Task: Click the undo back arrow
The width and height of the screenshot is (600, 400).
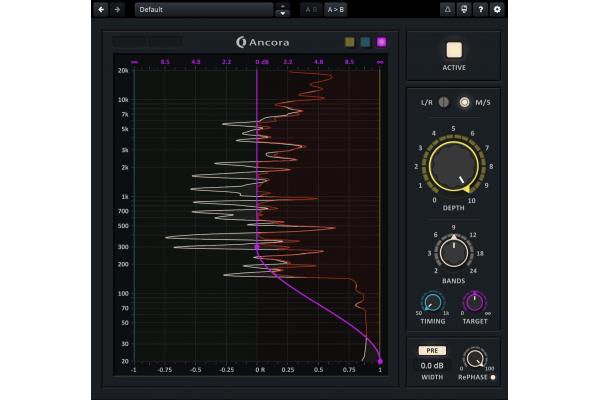Action: tap(101, 10)
